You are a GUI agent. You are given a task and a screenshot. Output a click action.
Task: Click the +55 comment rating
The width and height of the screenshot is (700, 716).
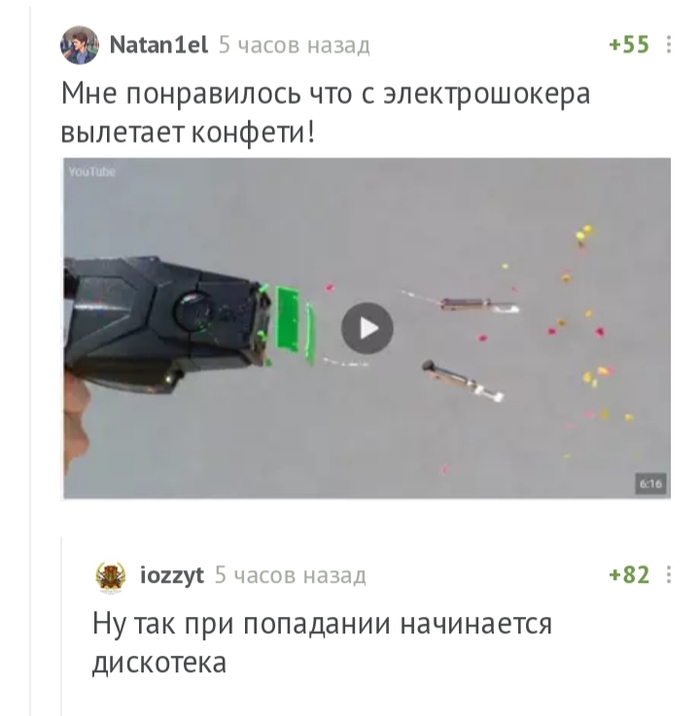click(x=629, y=45)
